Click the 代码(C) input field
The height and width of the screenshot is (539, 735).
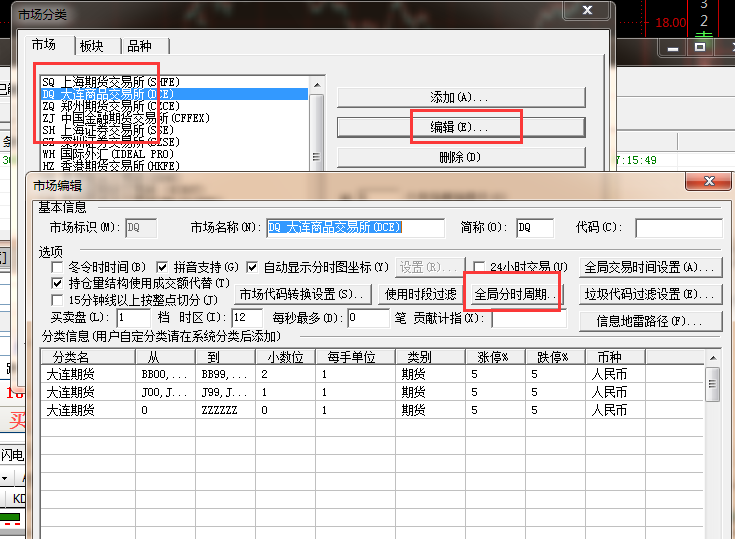pyautogui.click(x=679, y=228)
